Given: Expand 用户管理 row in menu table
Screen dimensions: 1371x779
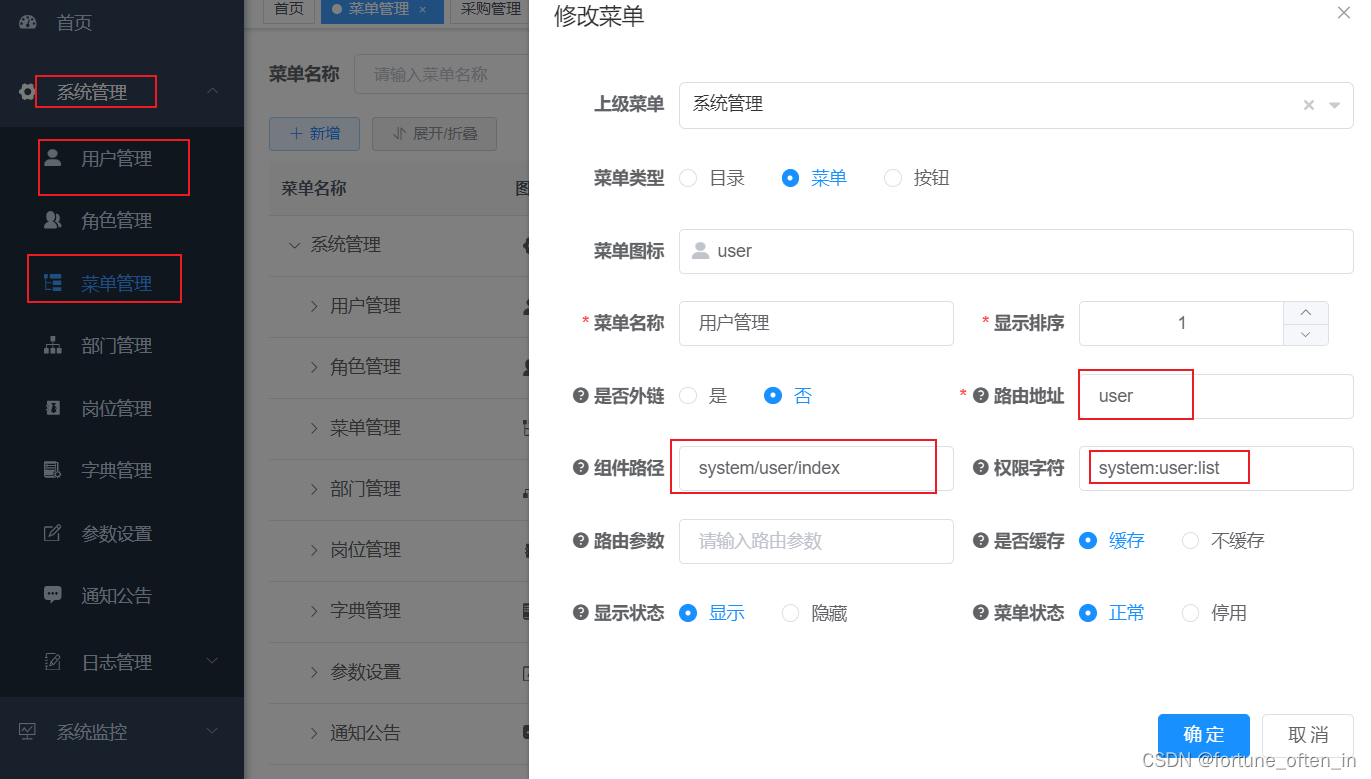Looking at the screenshot, I should pyautogui.click(x=315, y=306).
